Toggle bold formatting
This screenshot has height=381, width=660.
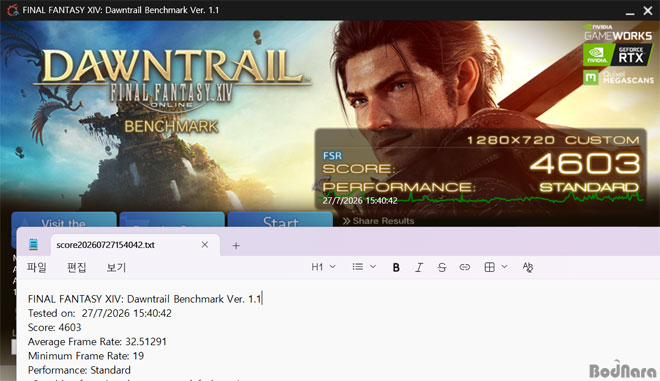click(x=396, y=267)
